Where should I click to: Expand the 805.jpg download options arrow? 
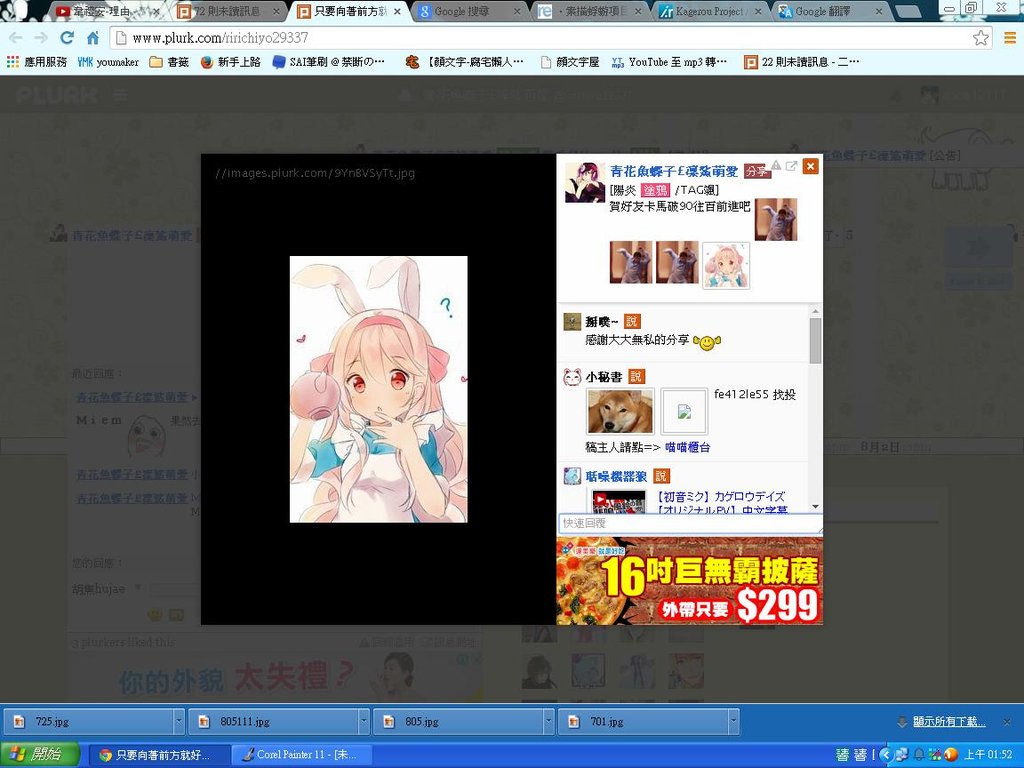pos(549,722)
